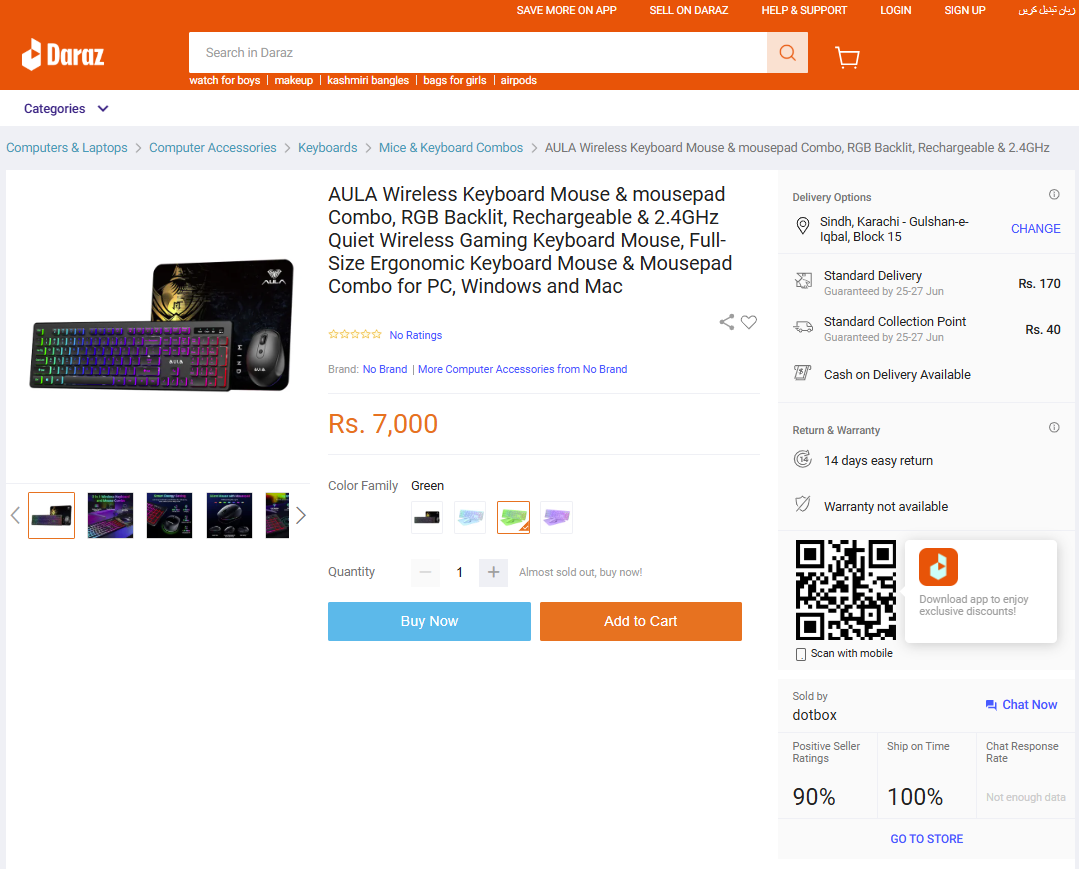Click the location pin icon
The width and height of the screenshot is (1079, 869).
point(802,226)
